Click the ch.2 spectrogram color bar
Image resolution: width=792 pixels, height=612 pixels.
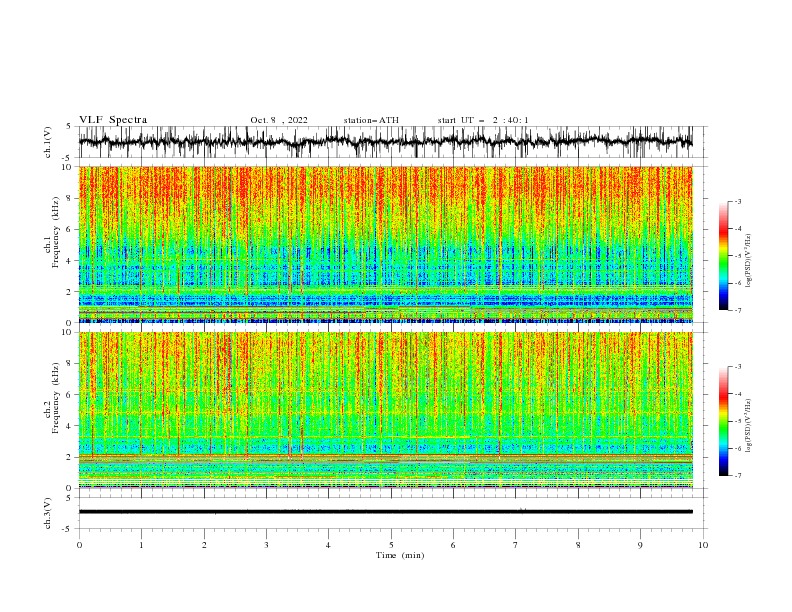tap(723, 421)
